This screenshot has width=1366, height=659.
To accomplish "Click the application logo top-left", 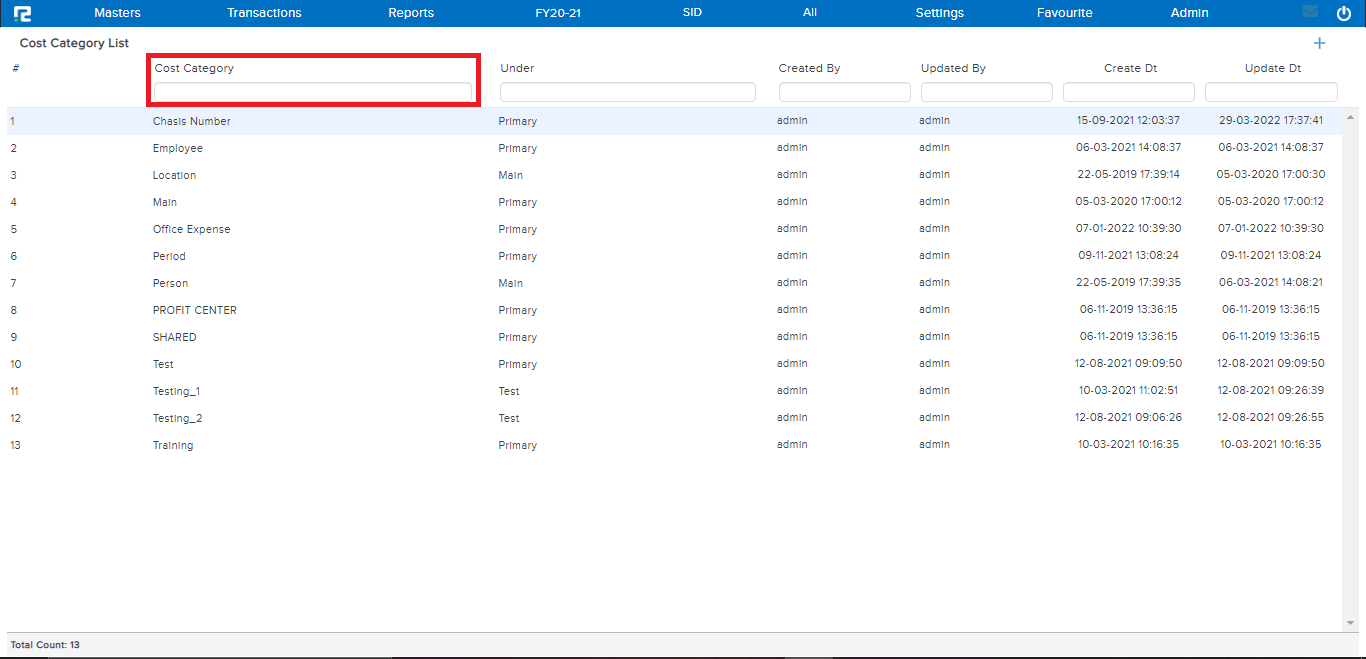I will click(x=22, y=13).
